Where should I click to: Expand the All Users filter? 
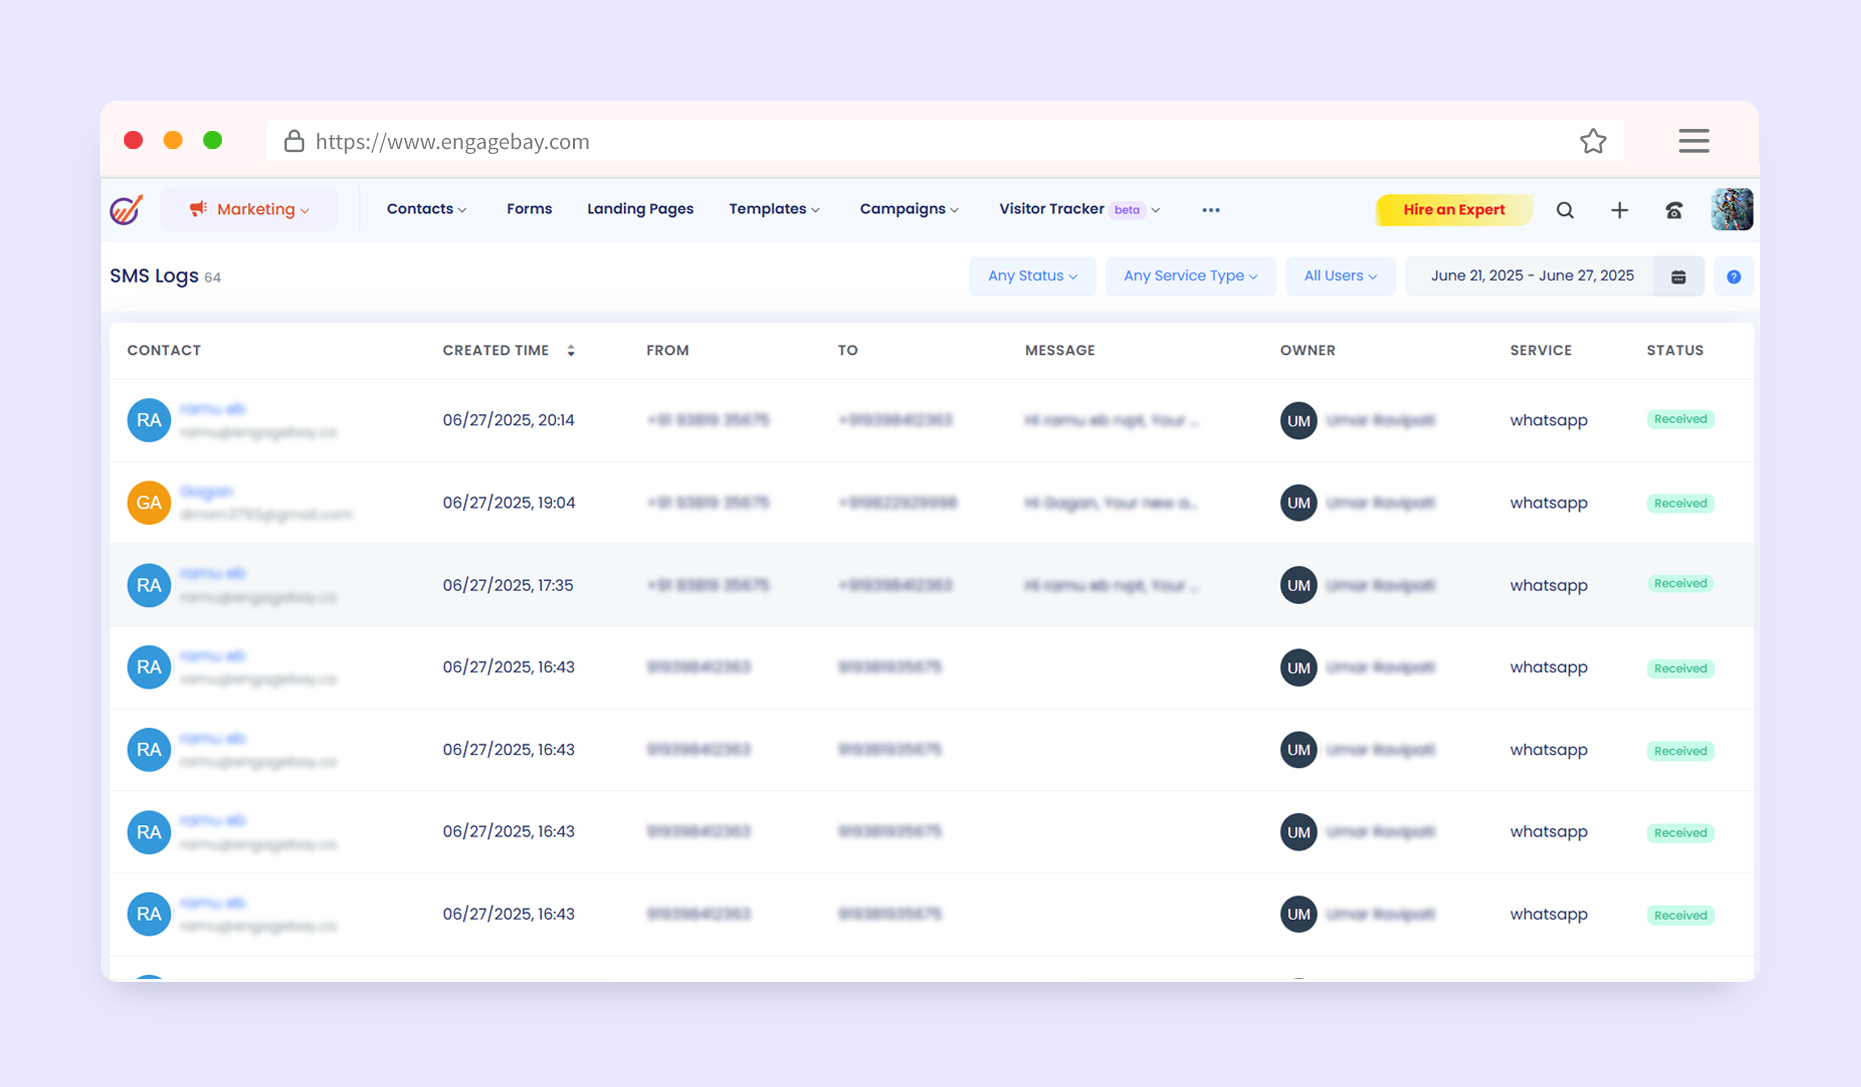[x=1340, y=276]
